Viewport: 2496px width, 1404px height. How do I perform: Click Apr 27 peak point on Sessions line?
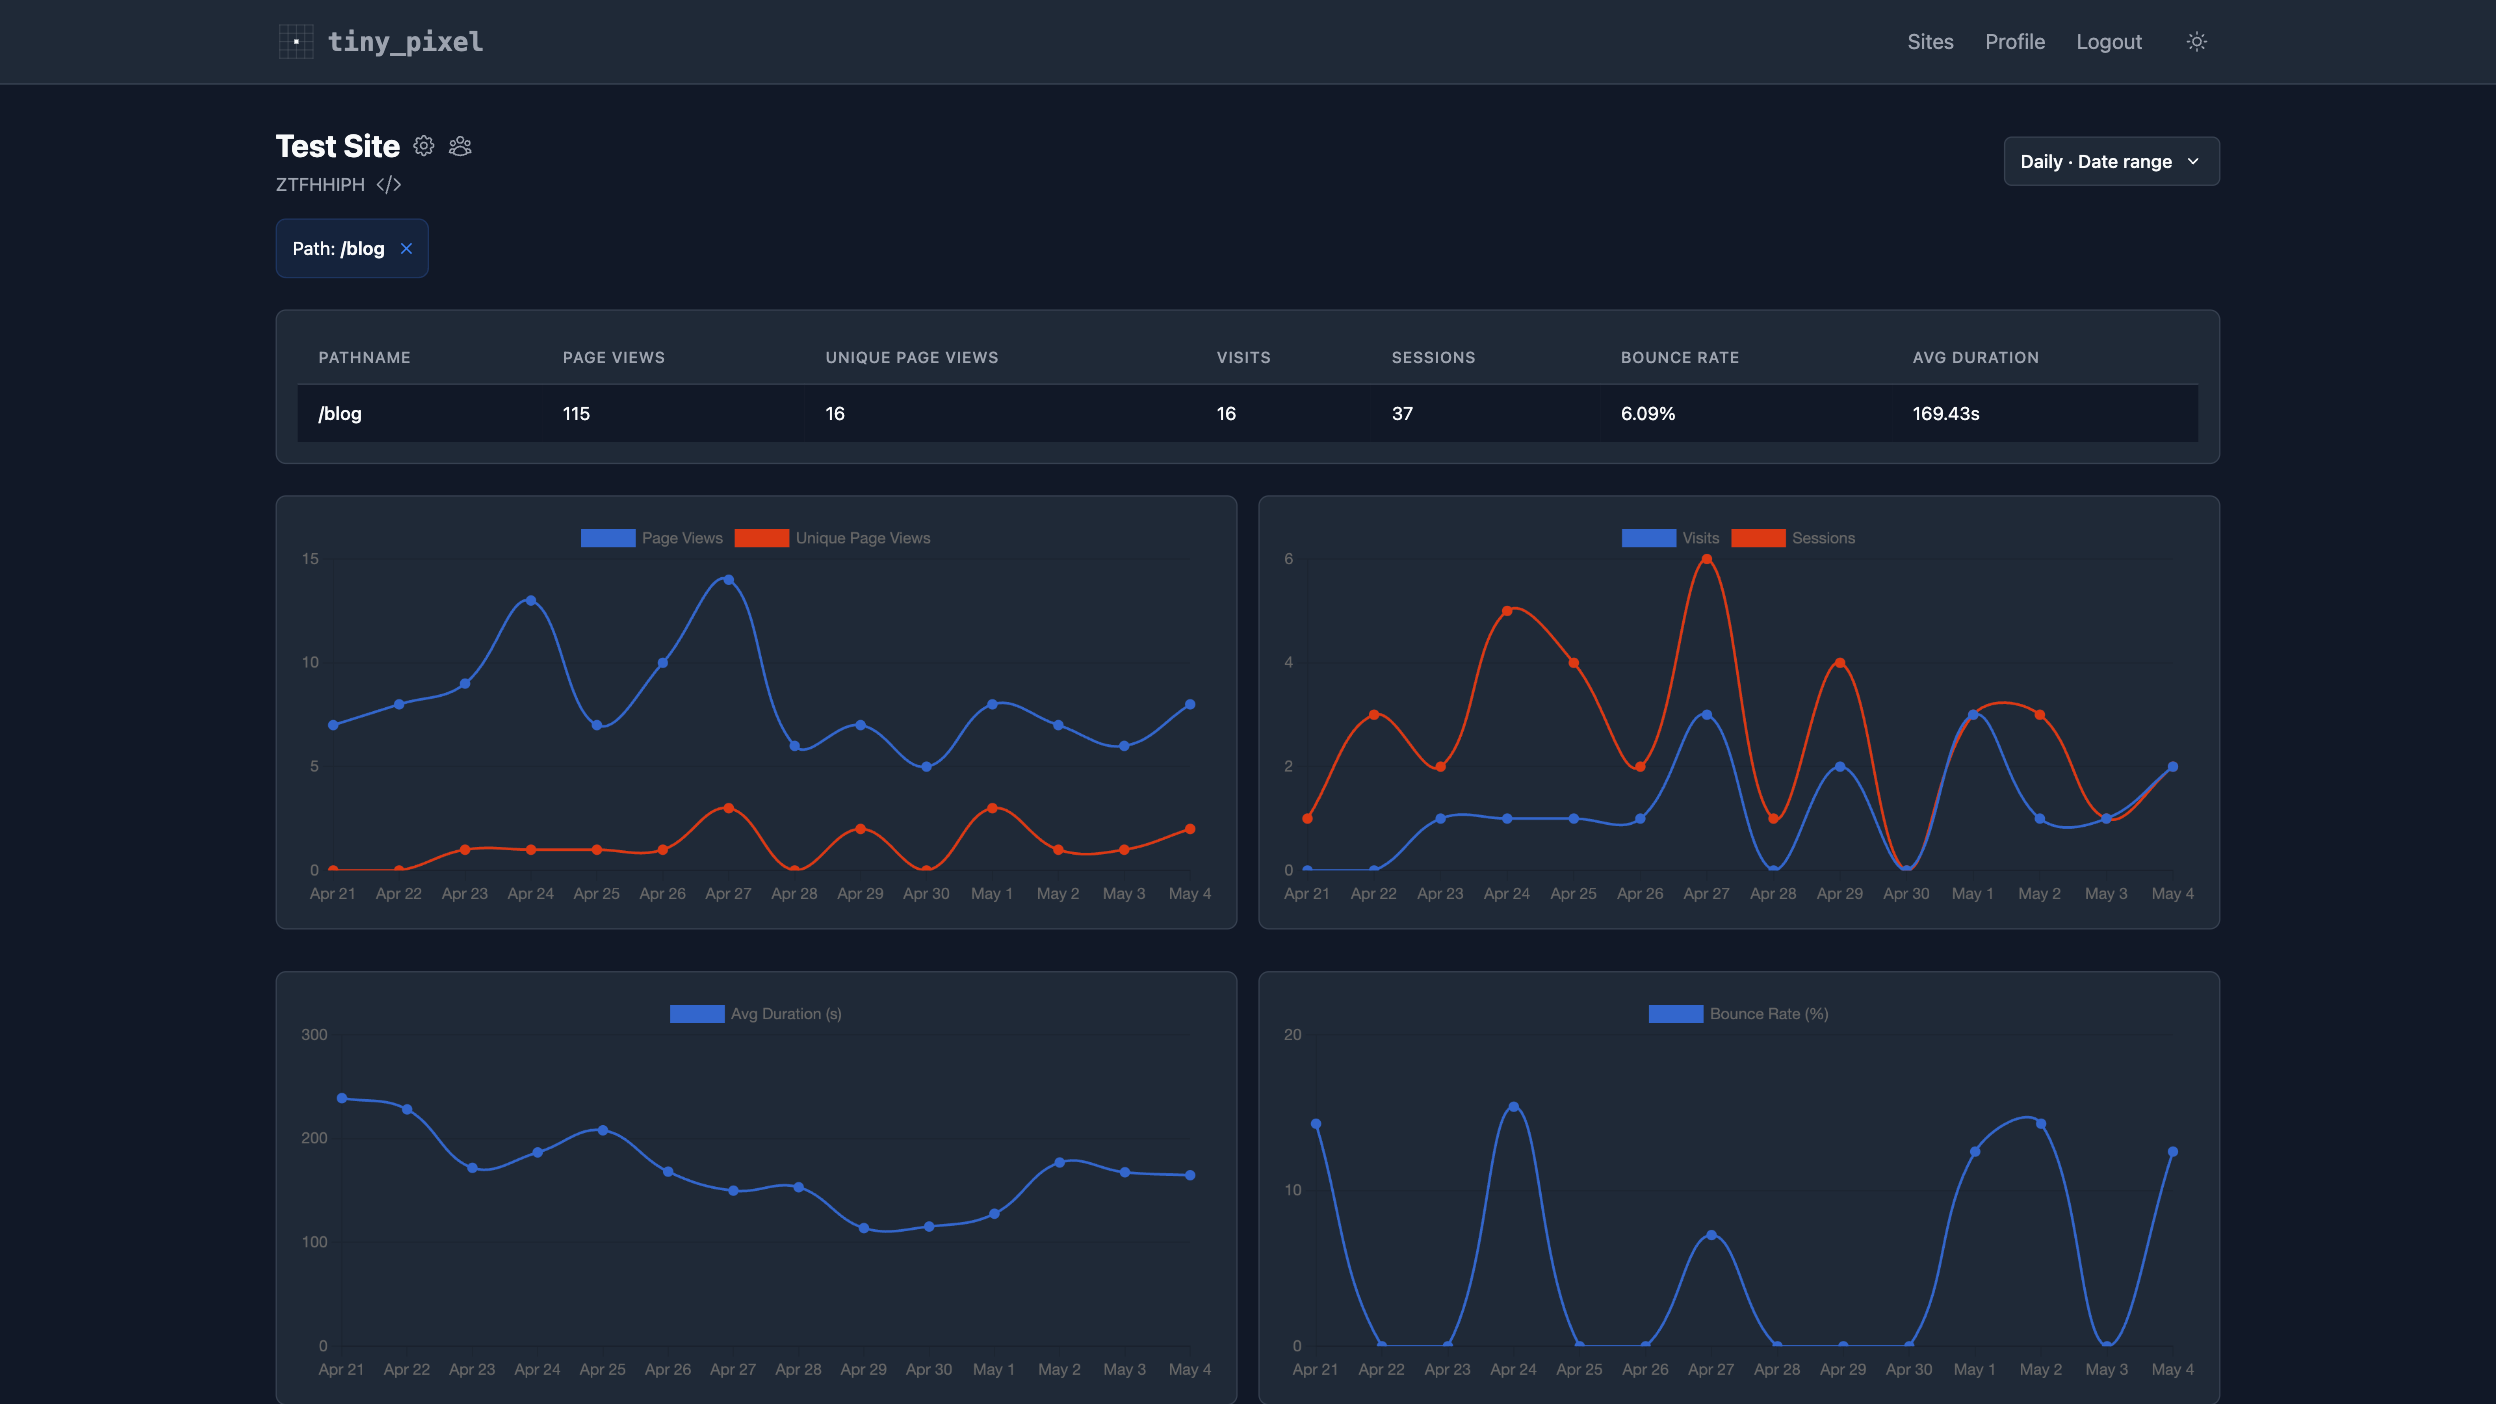(1706, 560)
